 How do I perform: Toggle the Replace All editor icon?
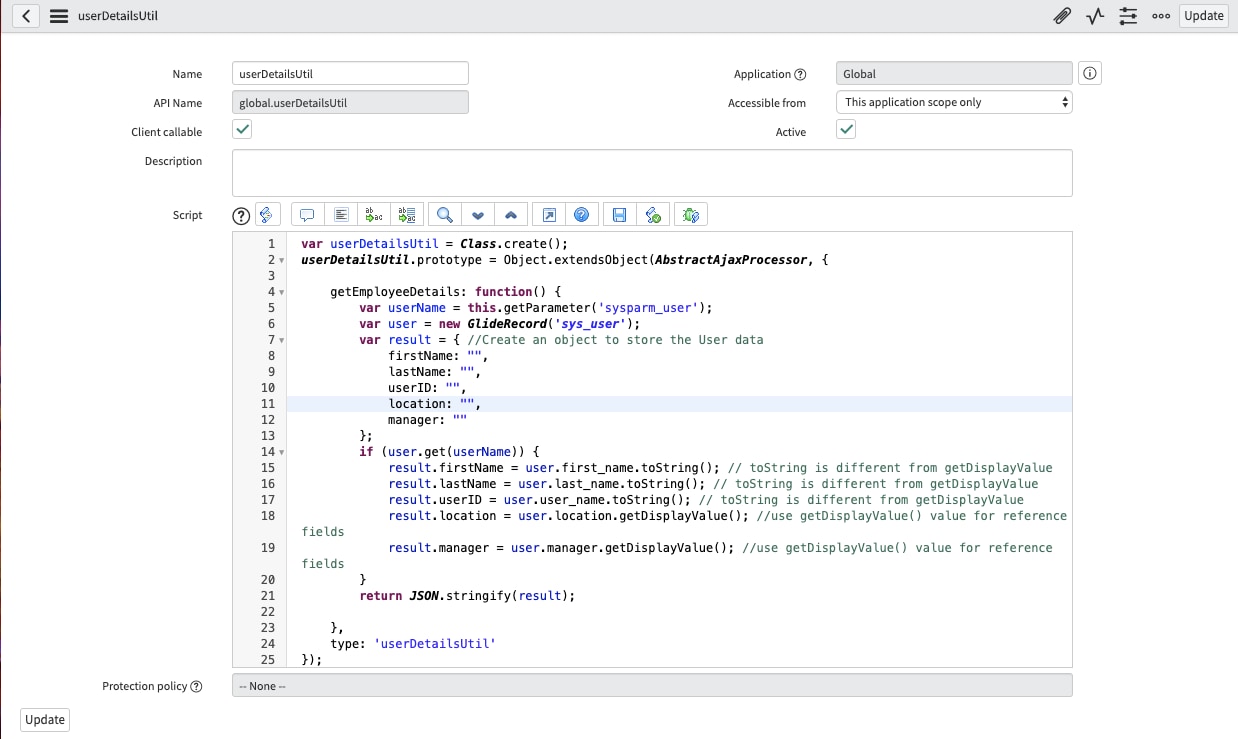[406, 214]
